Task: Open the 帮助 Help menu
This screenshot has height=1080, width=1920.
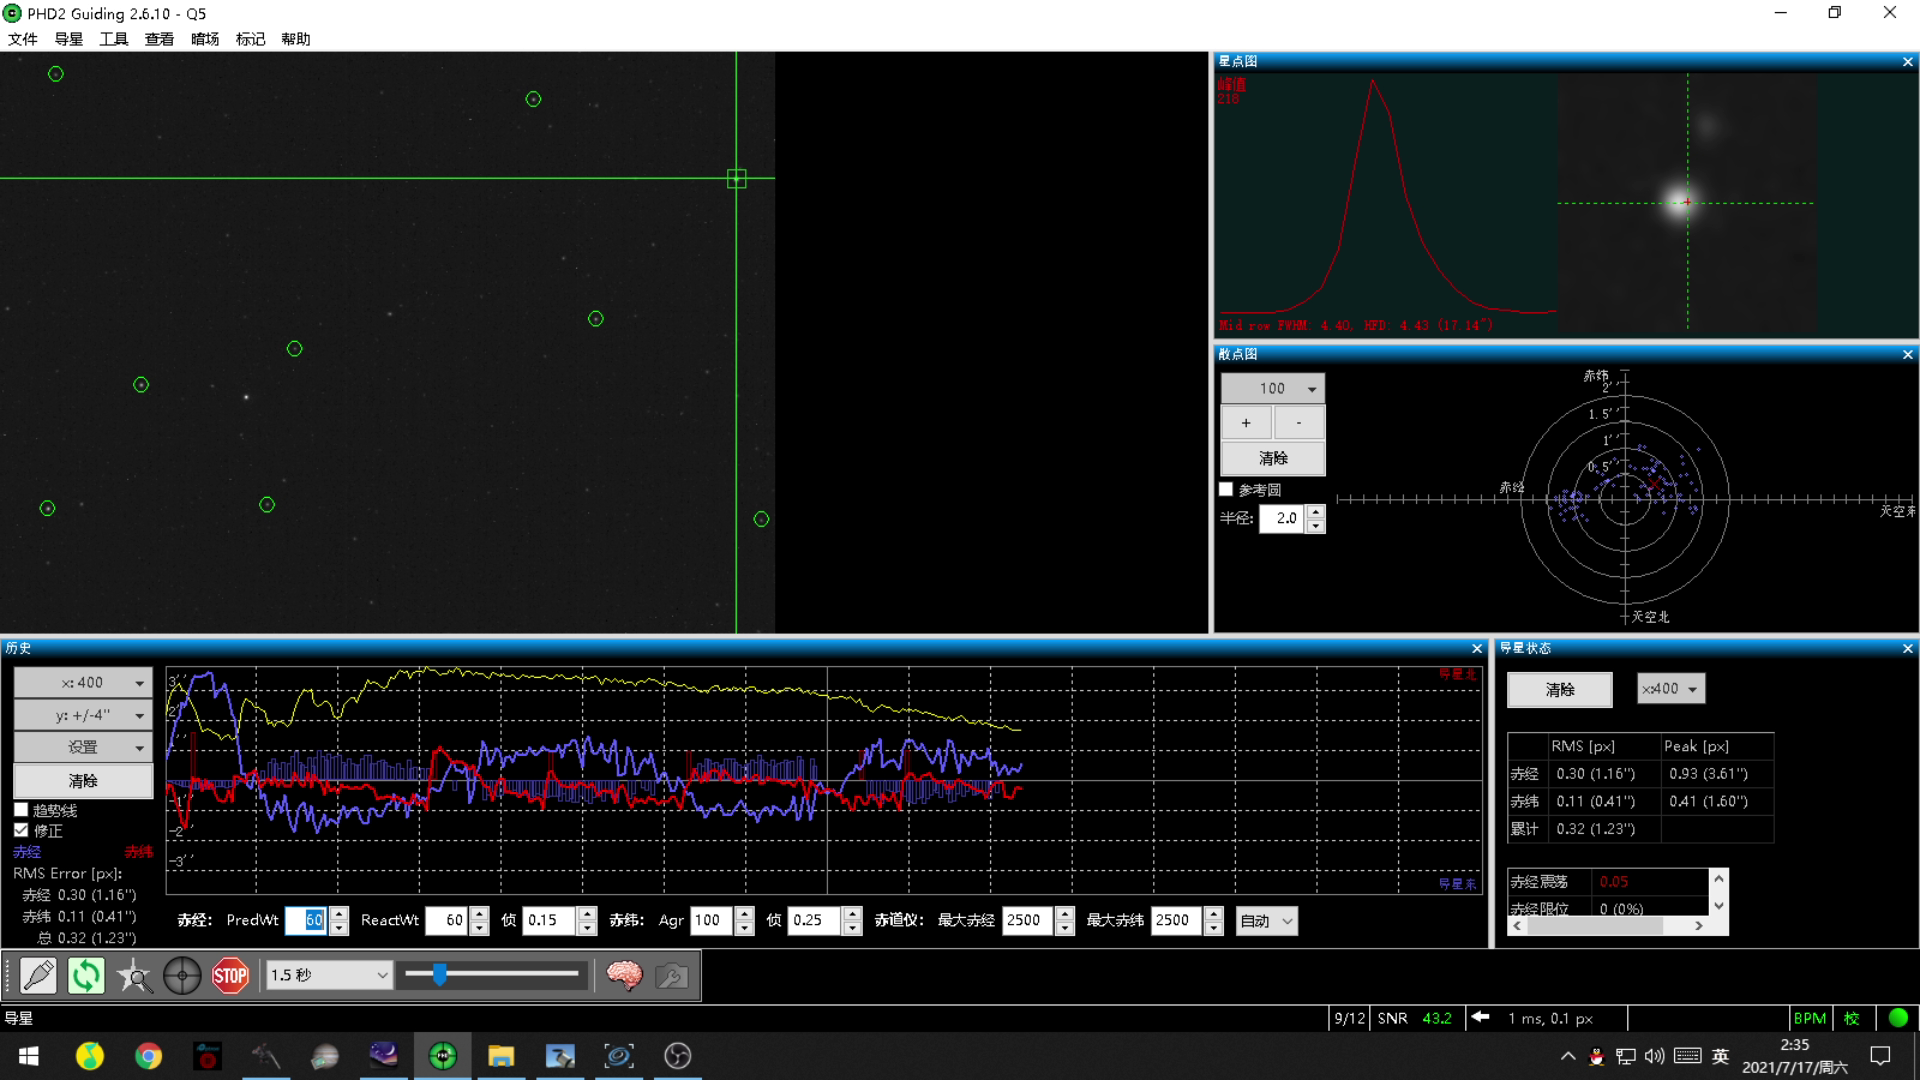Action: tap(296, 39)
